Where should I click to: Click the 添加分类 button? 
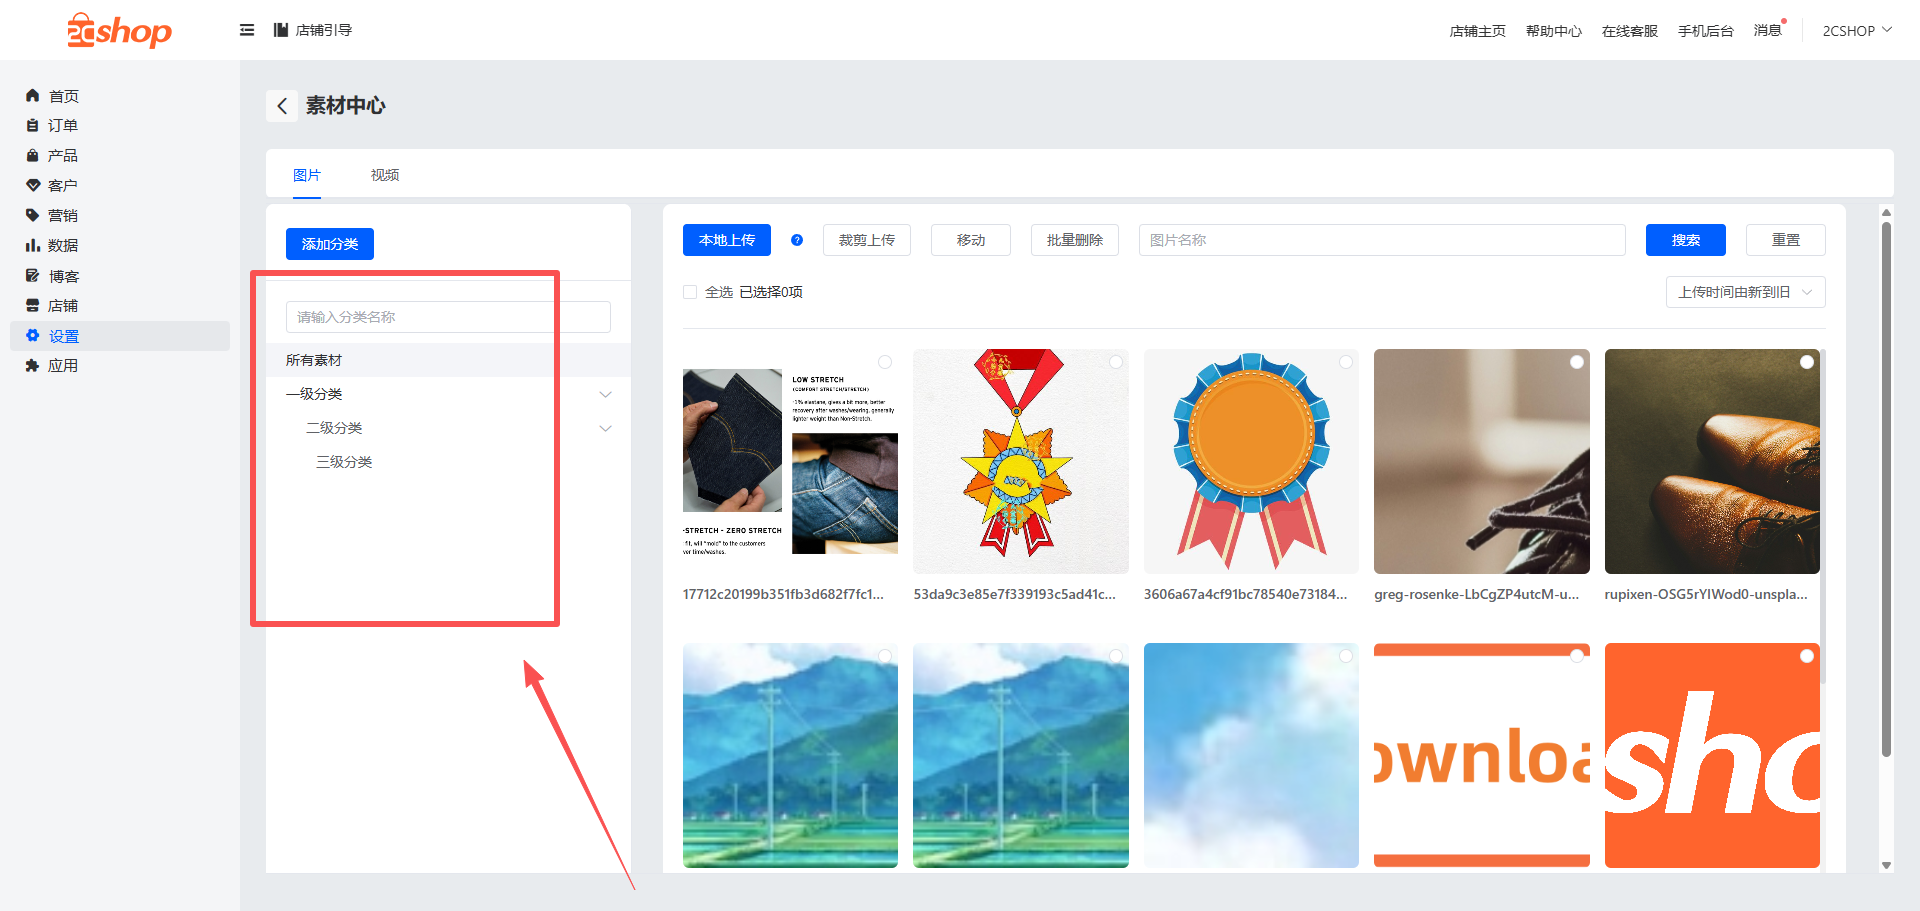click(x=330, y=244)
